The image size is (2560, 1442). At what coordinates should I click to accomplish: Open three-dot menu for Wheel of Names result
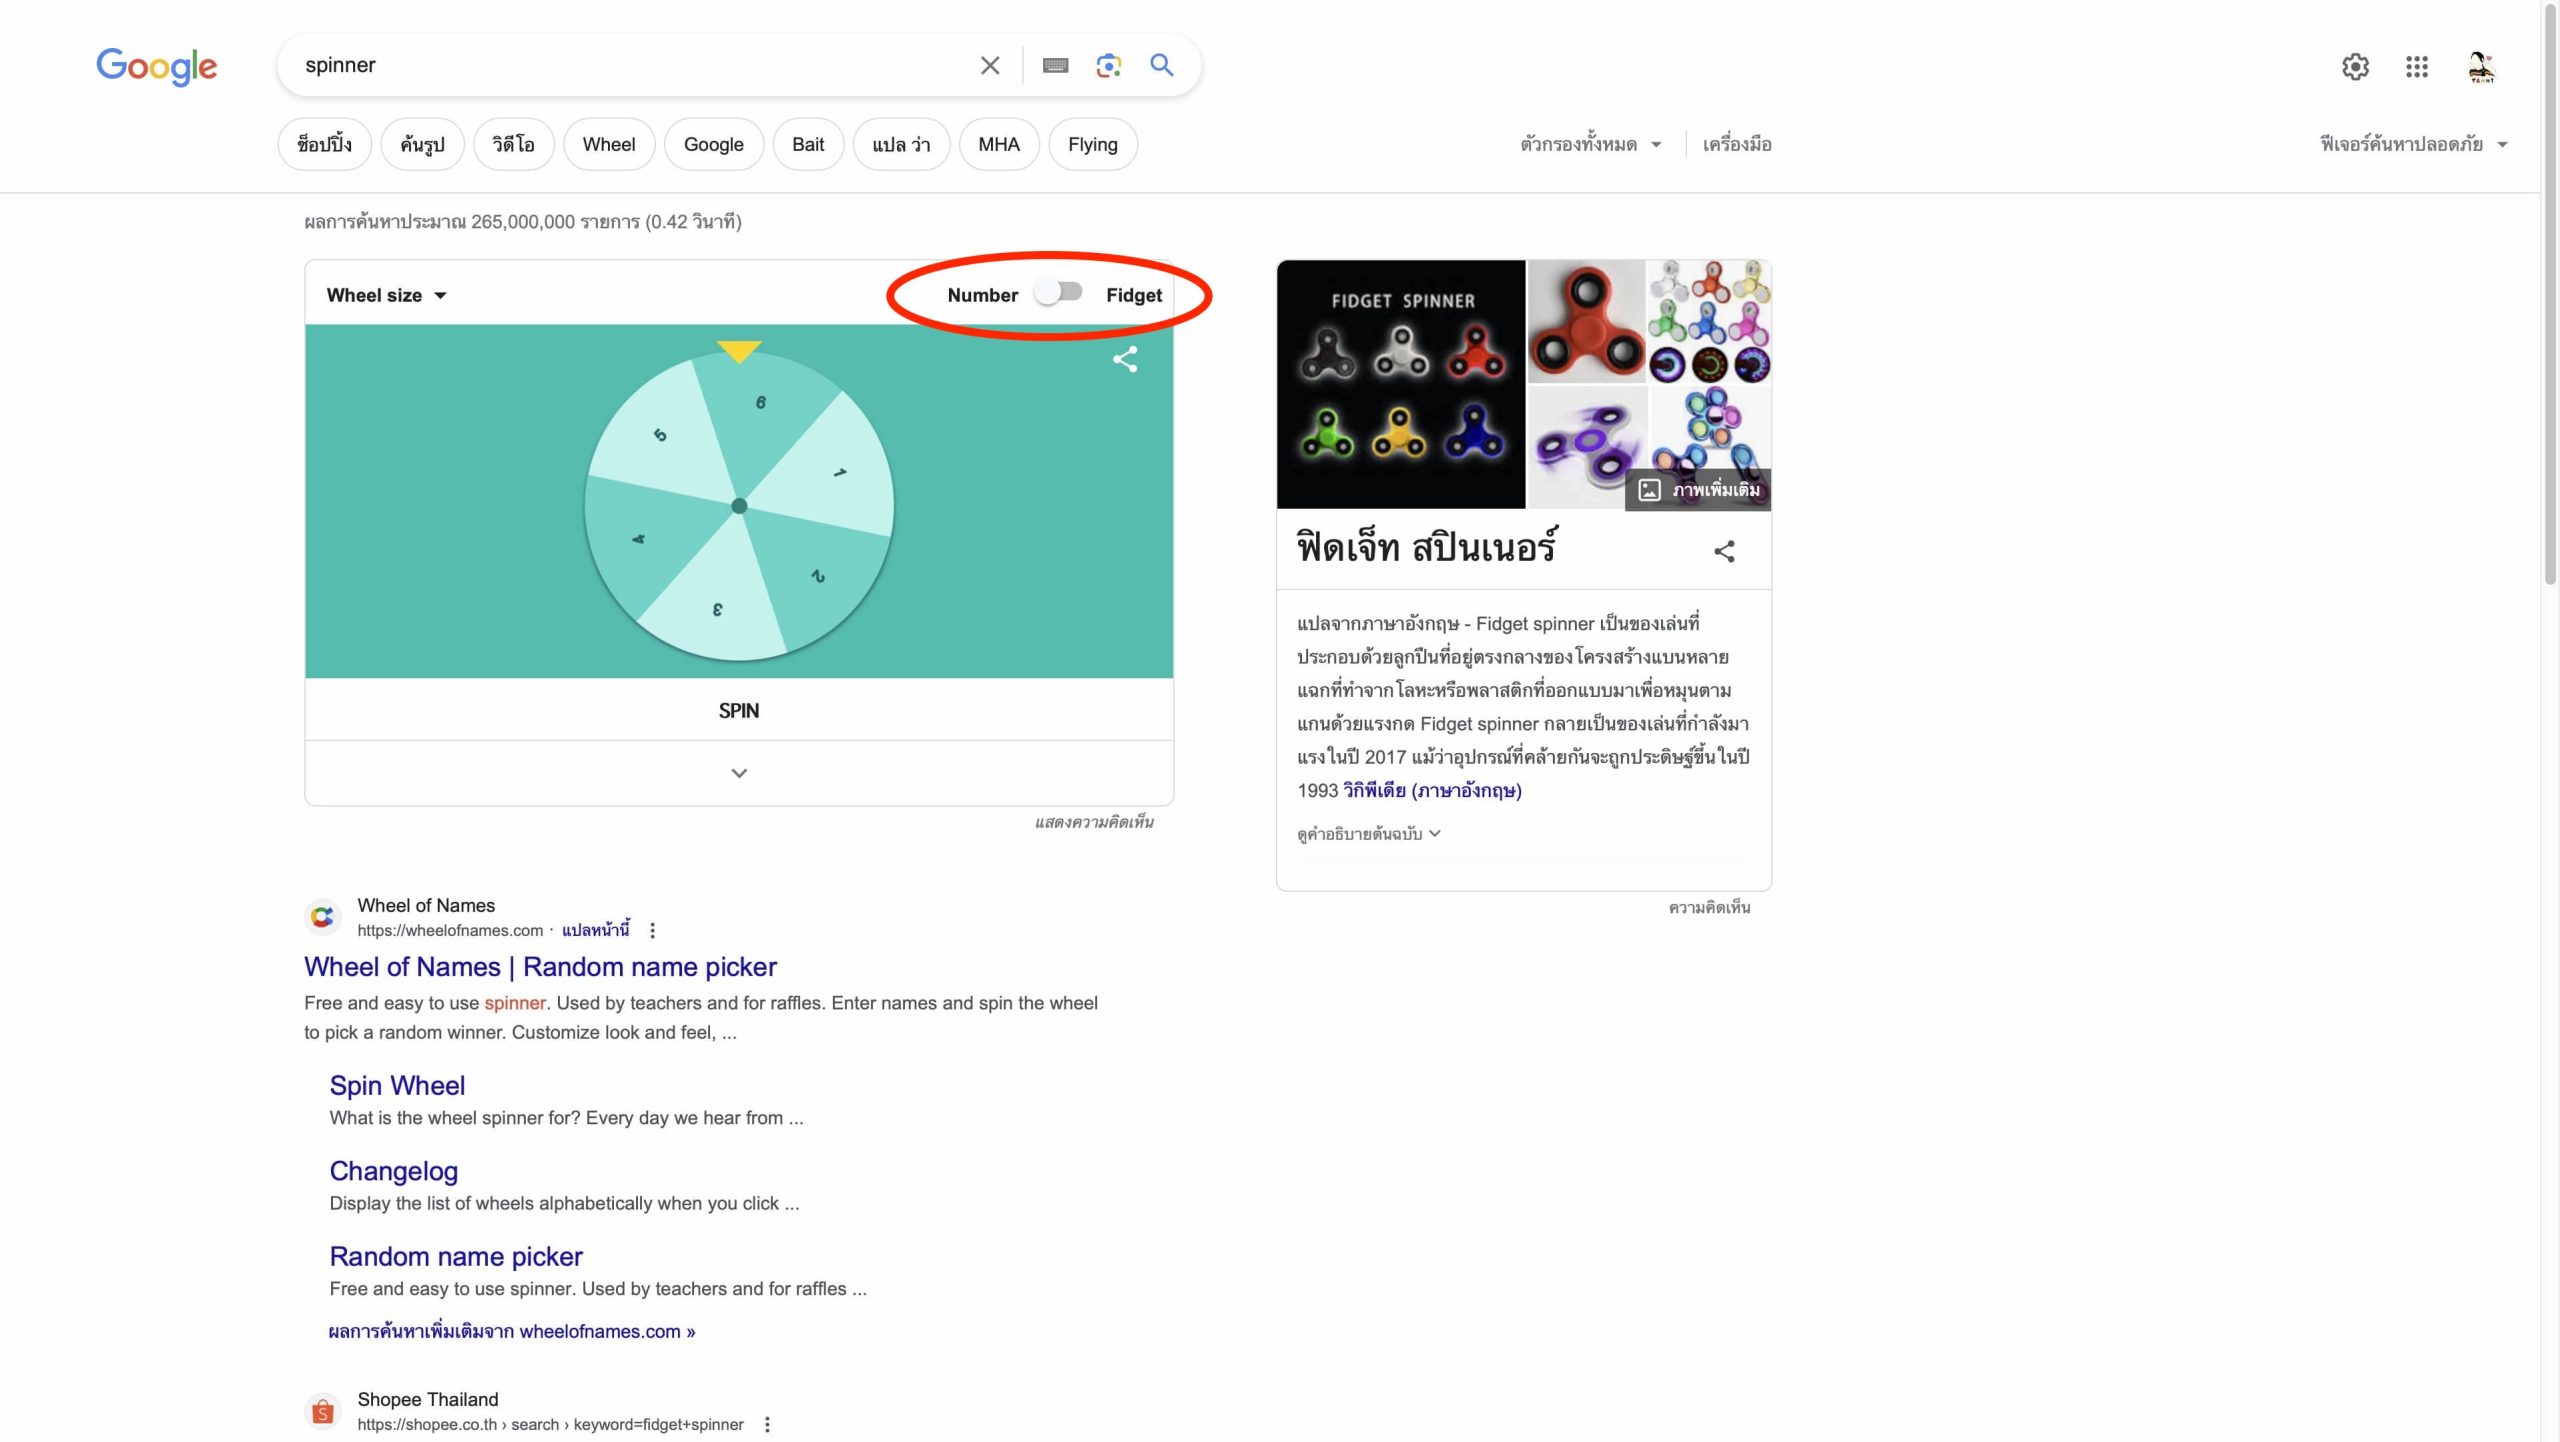pyautogui.click(x=652, y=930)
